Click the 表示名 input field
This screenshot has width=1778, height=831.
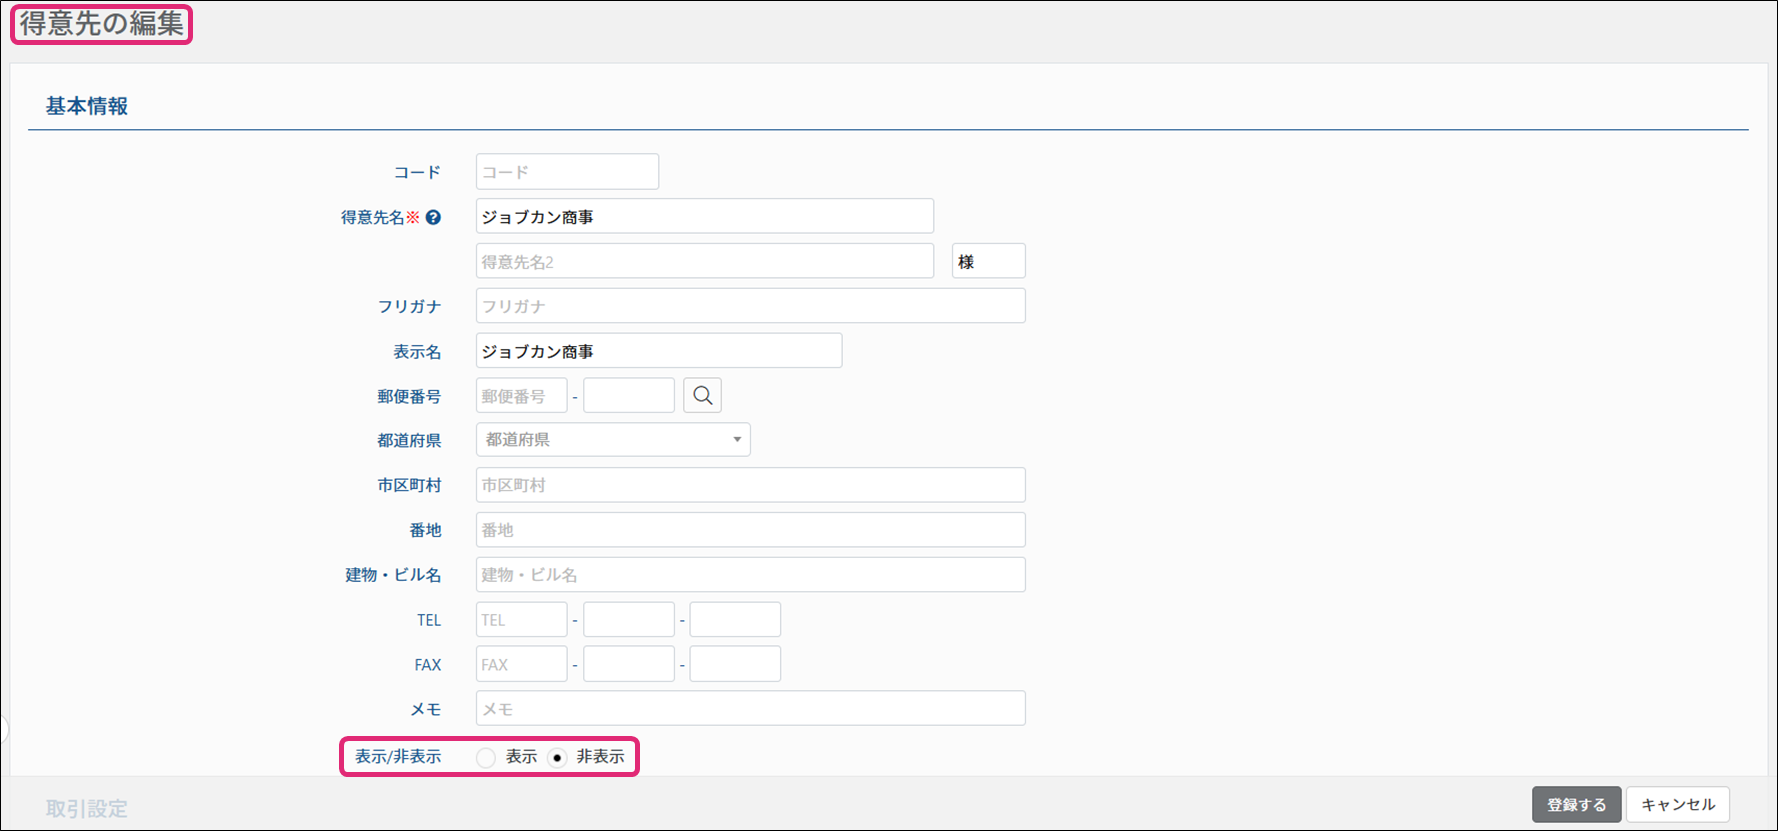click(x=658, y=351)
